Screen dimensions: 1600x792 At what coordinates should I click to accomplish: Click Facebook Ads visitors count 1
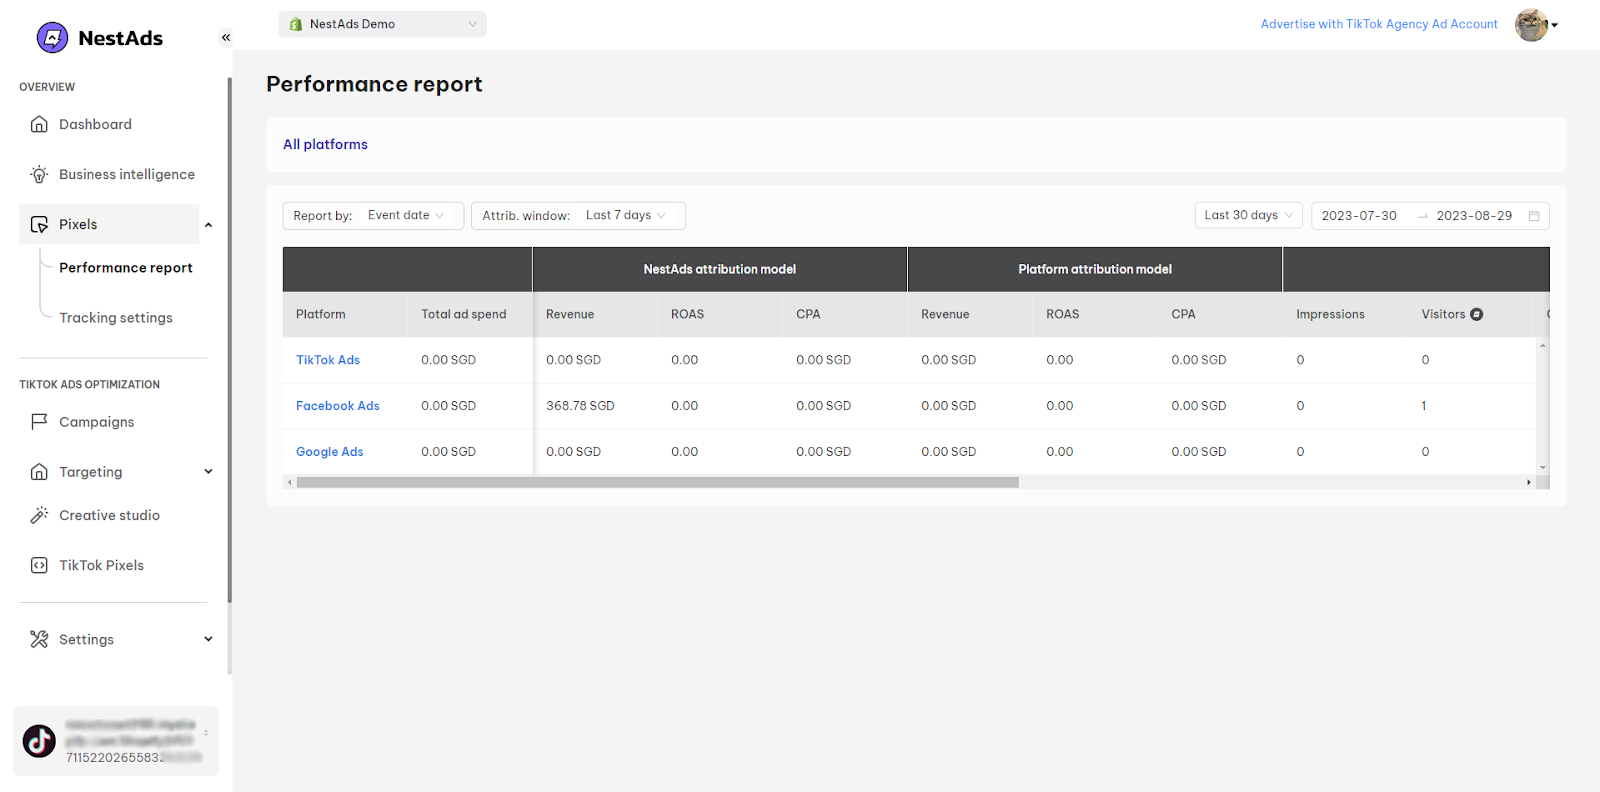(x=1424, y=406)
